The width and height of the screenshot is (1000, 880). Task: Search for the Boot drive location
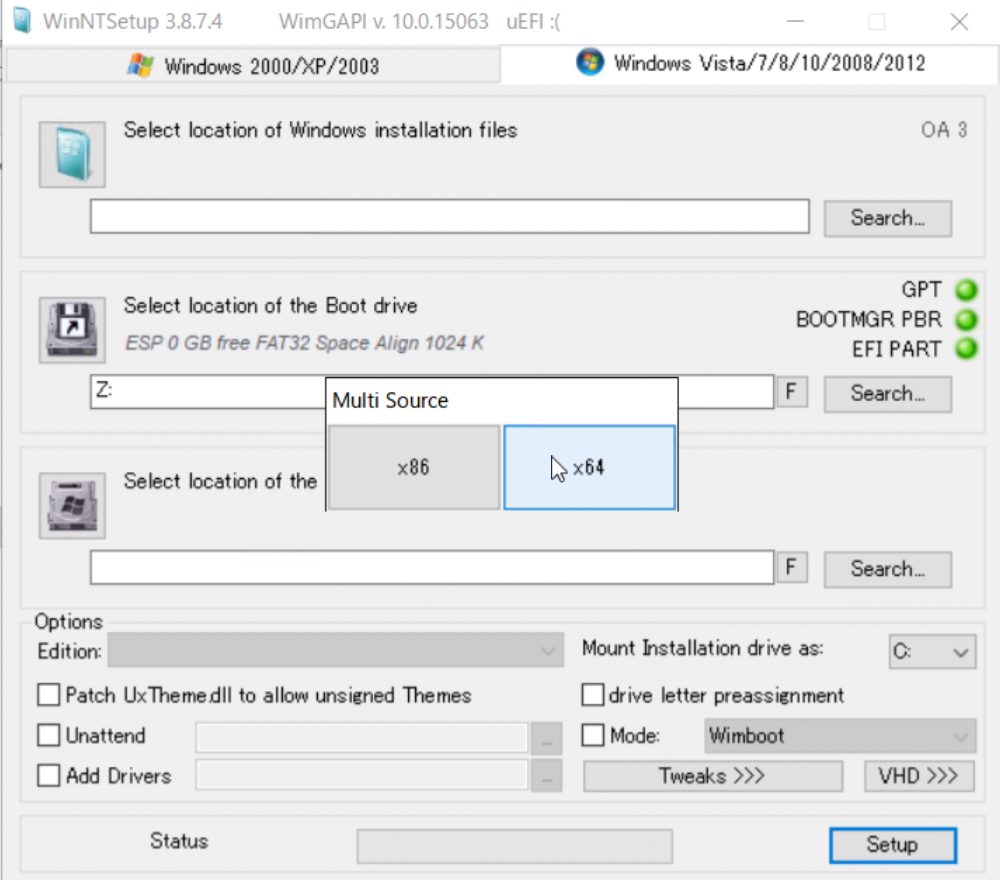click(888, 394)
